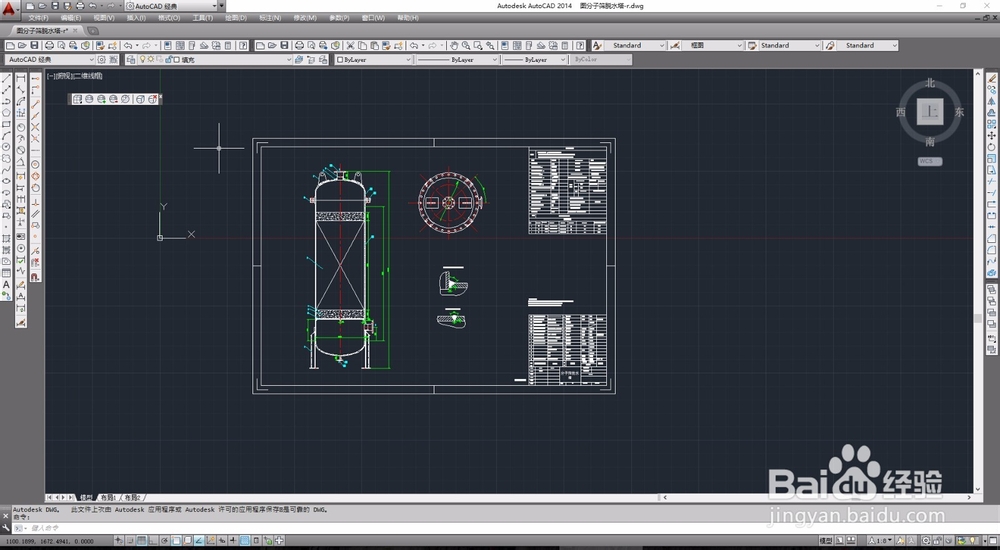Open the 框图 dimension style dropdown
Image resolution: width=1000 pixels, height=550 pixels.
[740, 45]
